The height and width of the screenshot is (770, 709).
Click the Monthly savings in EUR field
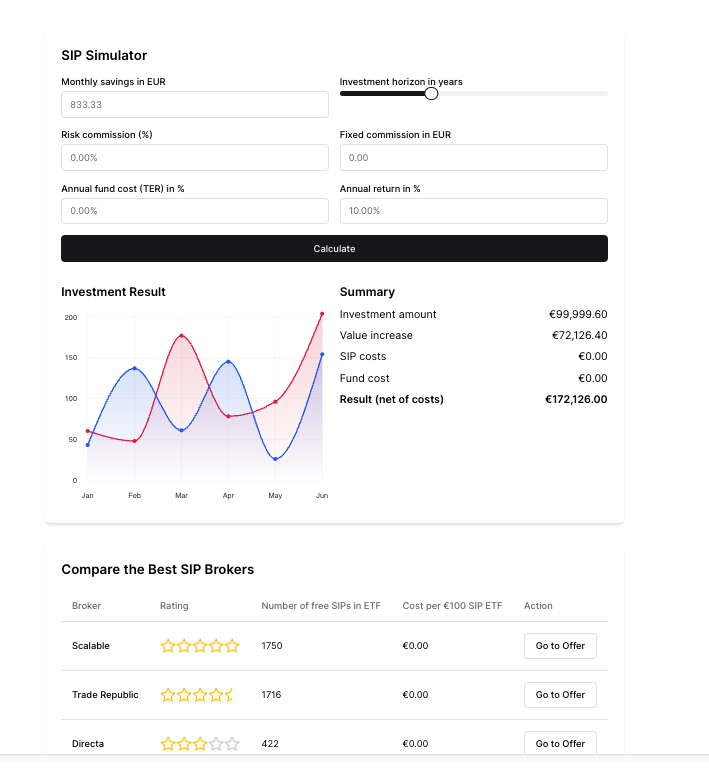coord(194,105)
